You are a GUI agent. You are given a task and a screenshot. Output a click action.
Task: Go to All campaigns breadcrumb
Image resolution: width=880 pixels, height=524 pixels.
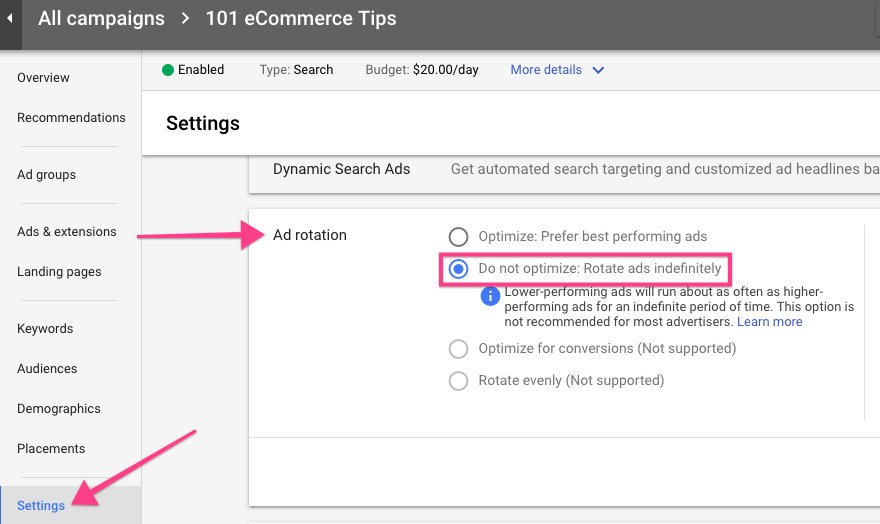click(102, 19)
